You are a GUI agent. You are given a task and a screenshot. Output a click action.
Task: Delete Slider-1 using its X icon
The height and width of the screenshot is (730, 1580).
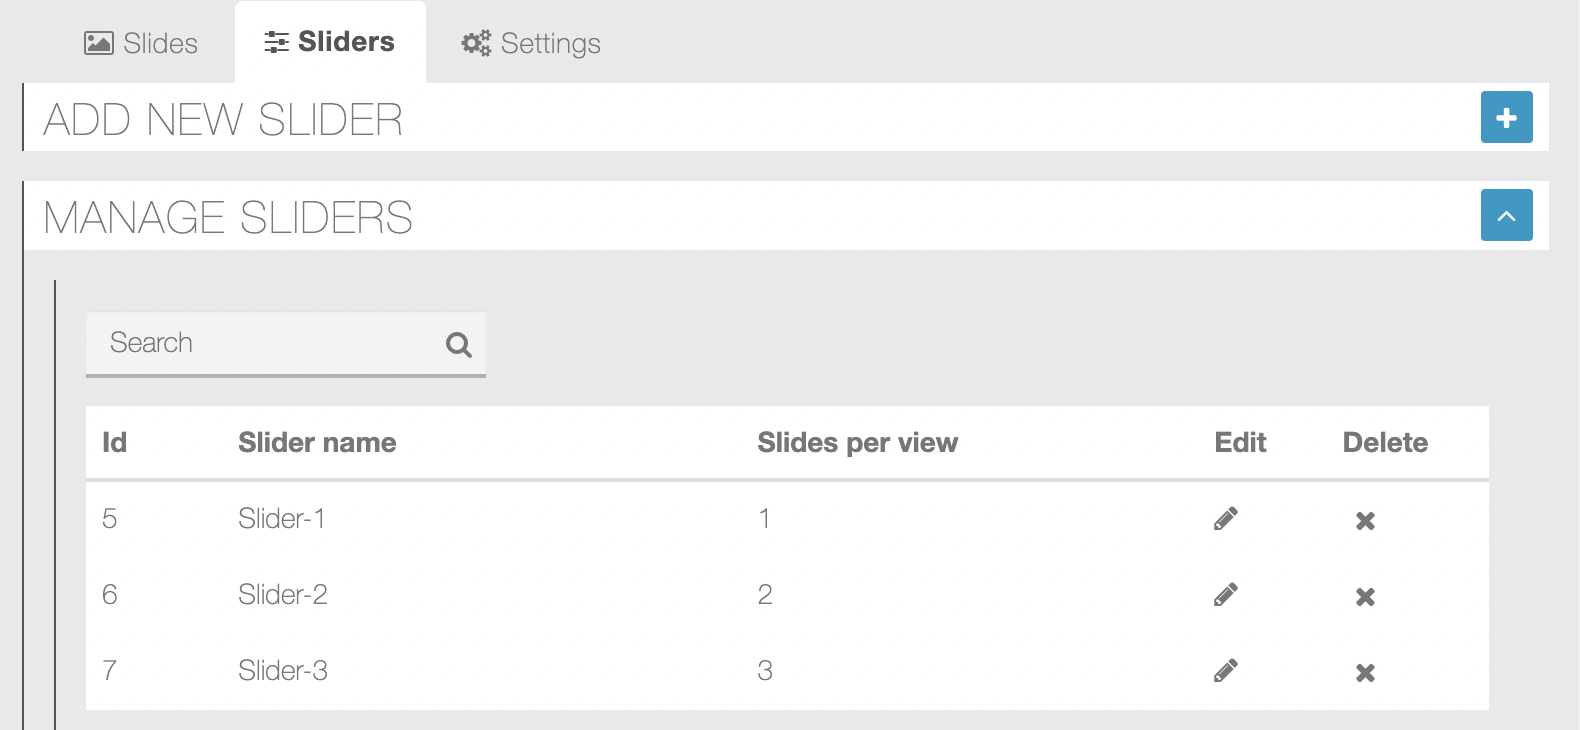point(1365,521)
